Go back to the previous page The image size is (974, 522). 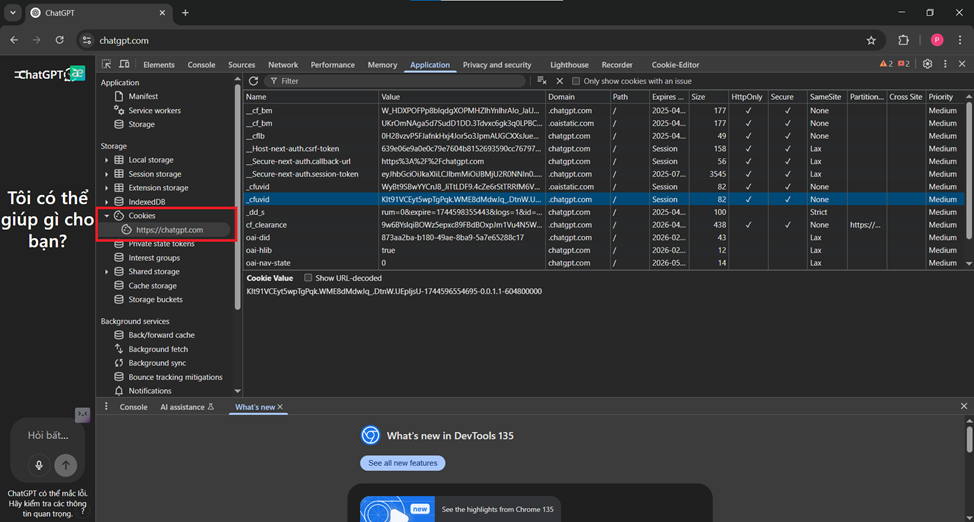click(14, 40)
